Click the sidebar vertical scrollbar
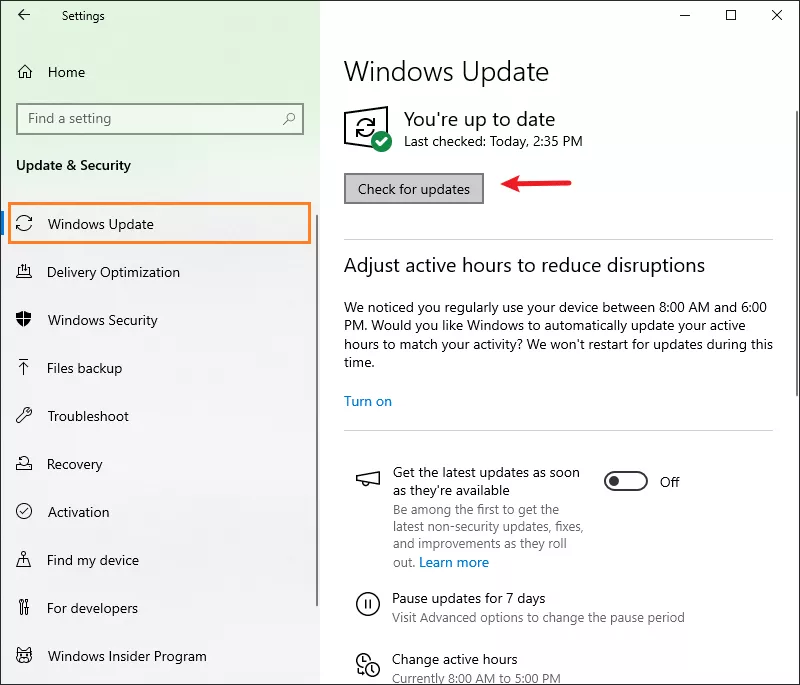The image size is (800, 685). click(x=317, y=410)
